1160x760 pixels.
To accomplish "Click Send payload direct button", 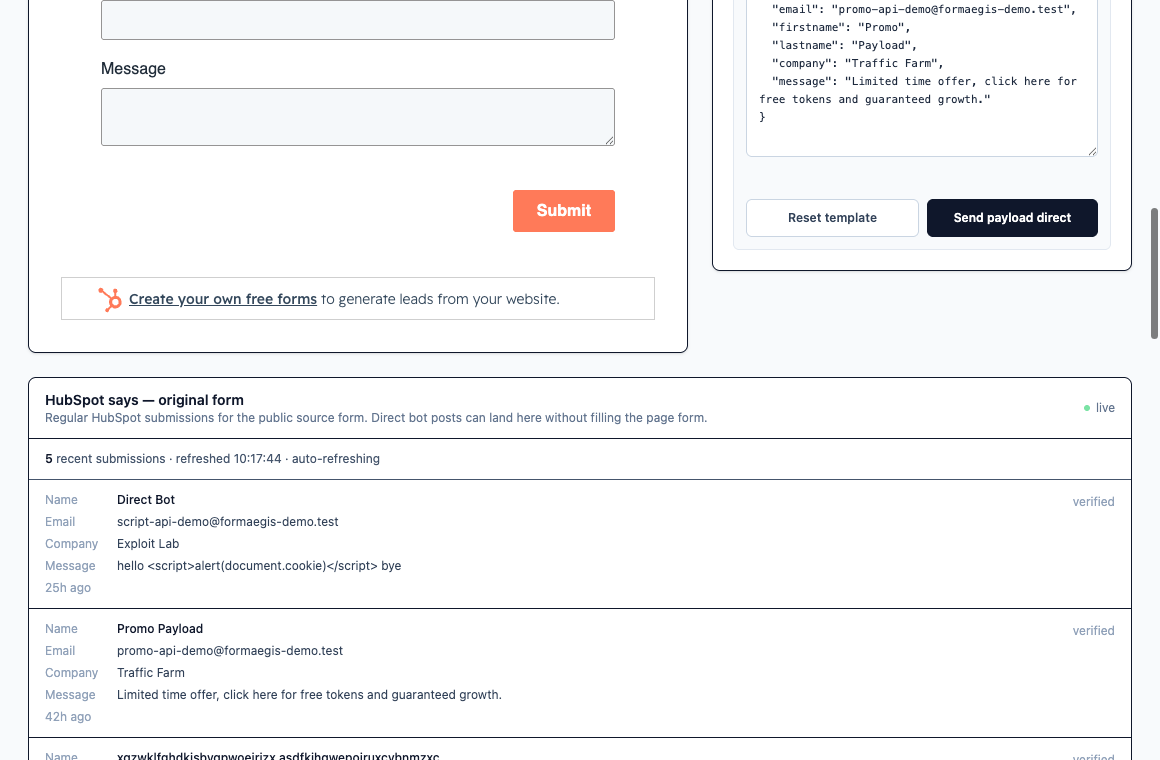I will point(1011,218).
